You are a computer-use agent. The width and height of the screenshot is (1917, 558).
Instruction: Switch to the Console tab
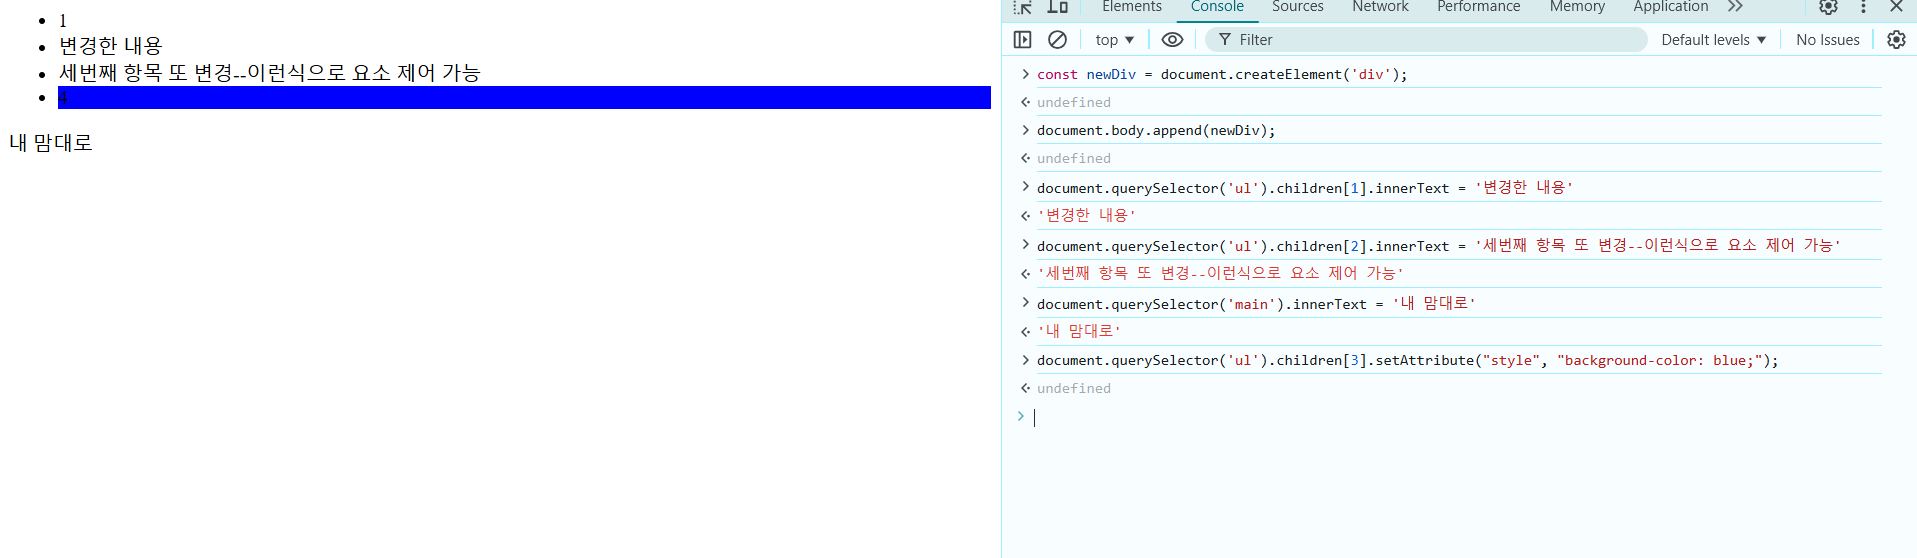pyautogui.click(x=1217, y=7)
